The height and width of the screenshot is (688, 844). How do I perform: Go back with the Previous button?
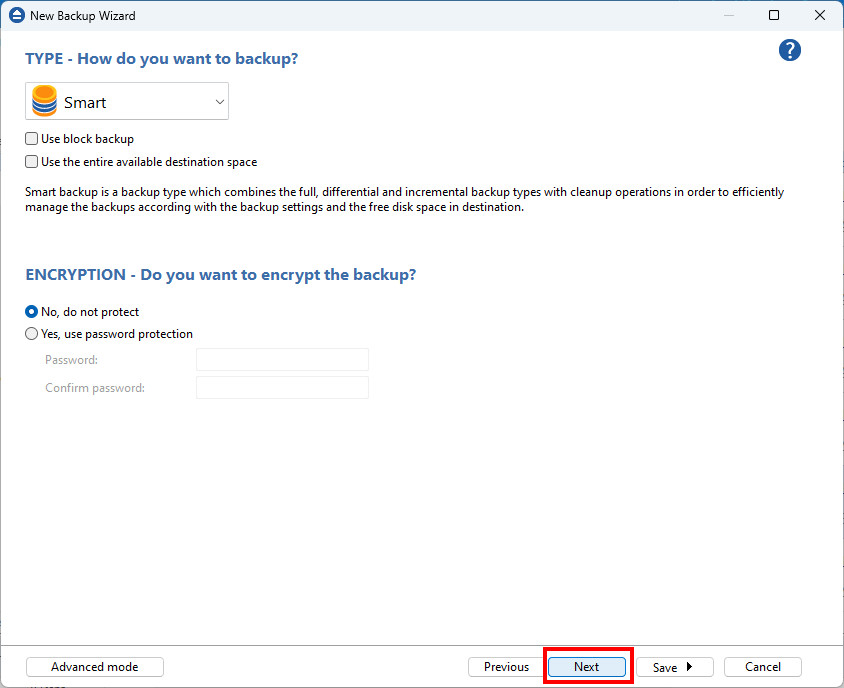coord(506,667)
